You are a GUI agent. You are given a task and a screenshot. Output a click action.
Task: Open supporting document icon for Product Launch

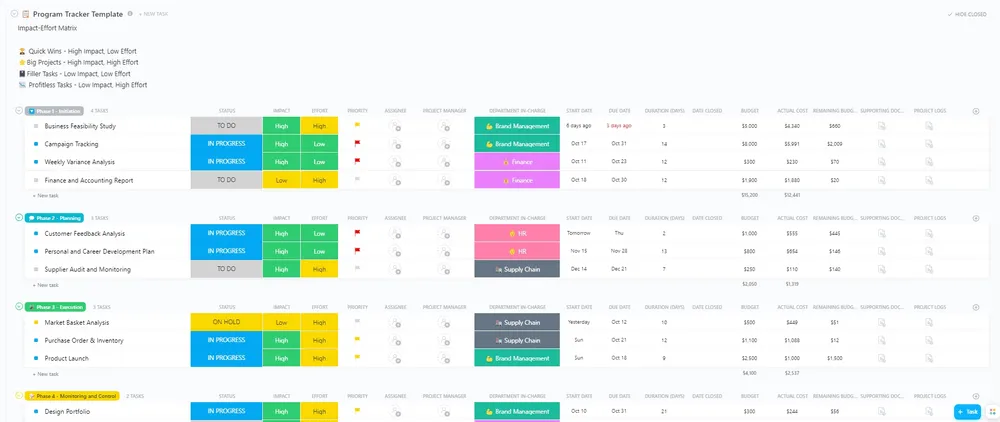coord(881,358)
